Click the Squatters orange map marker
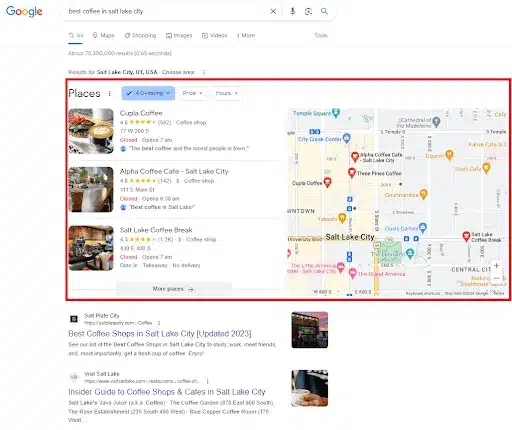 449,155
